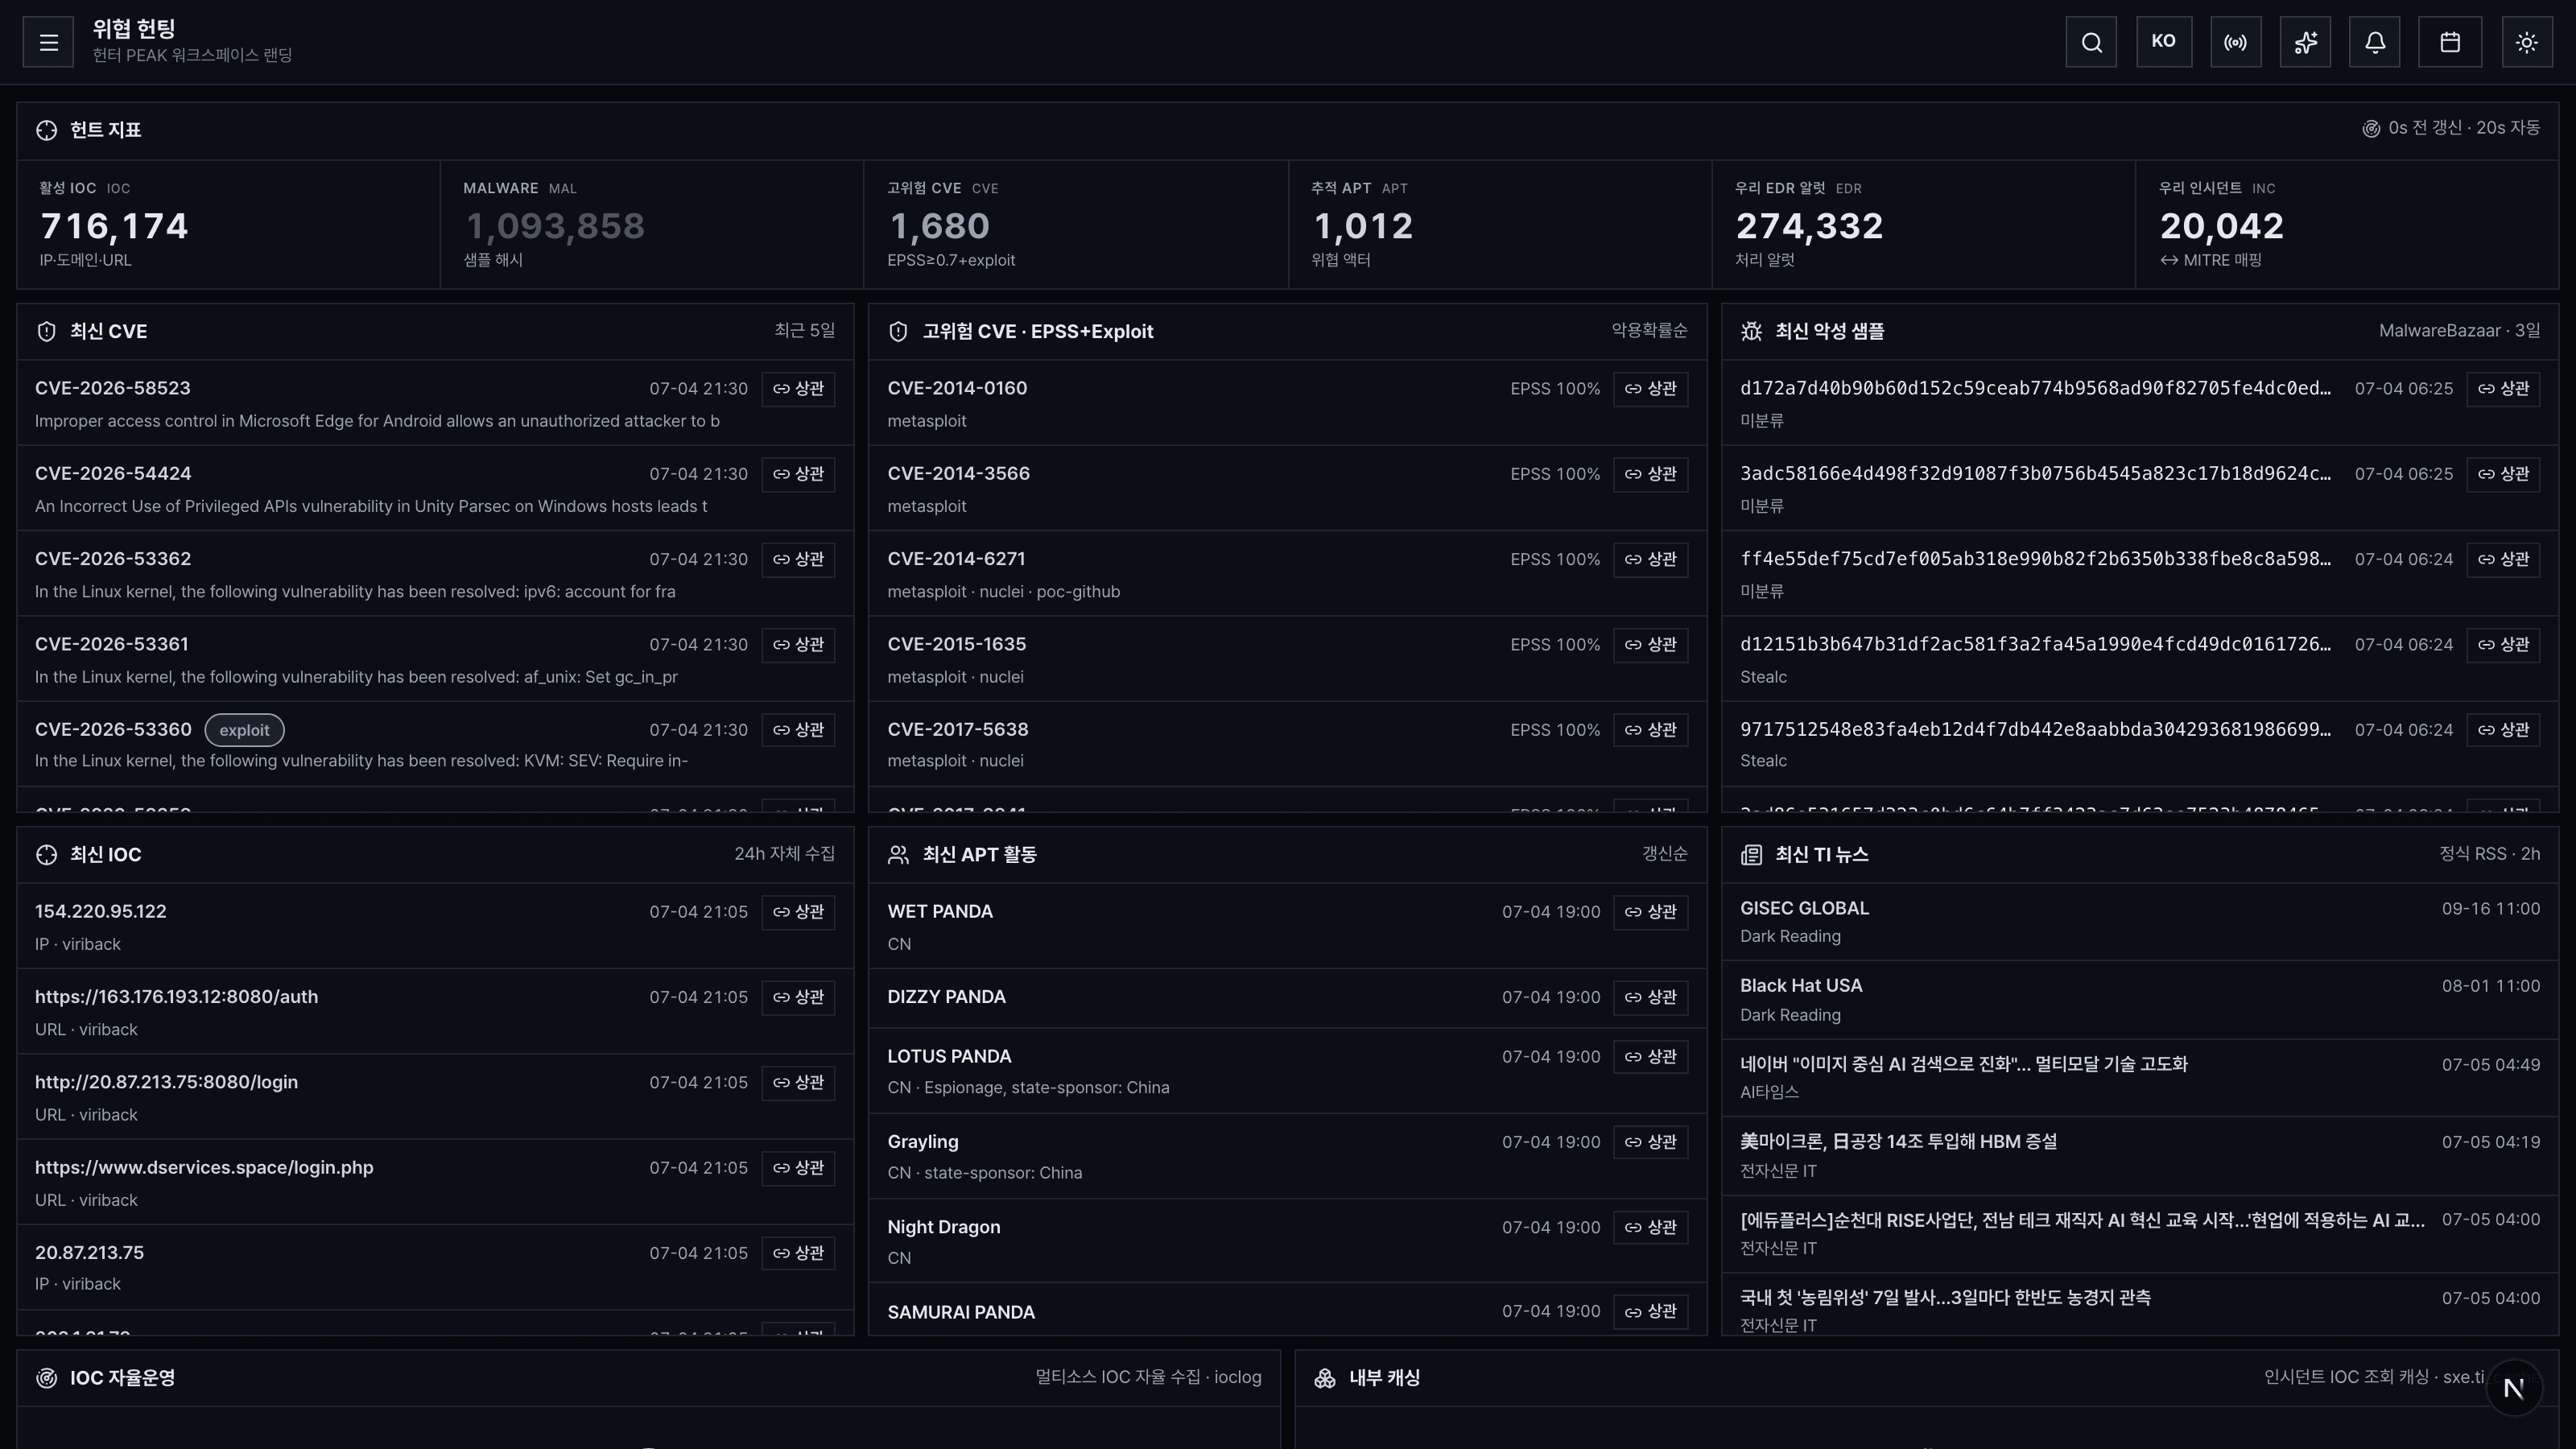
Task: Click 상관 for https://www.dservices.space/login.php
Action: pos(798,1168)
